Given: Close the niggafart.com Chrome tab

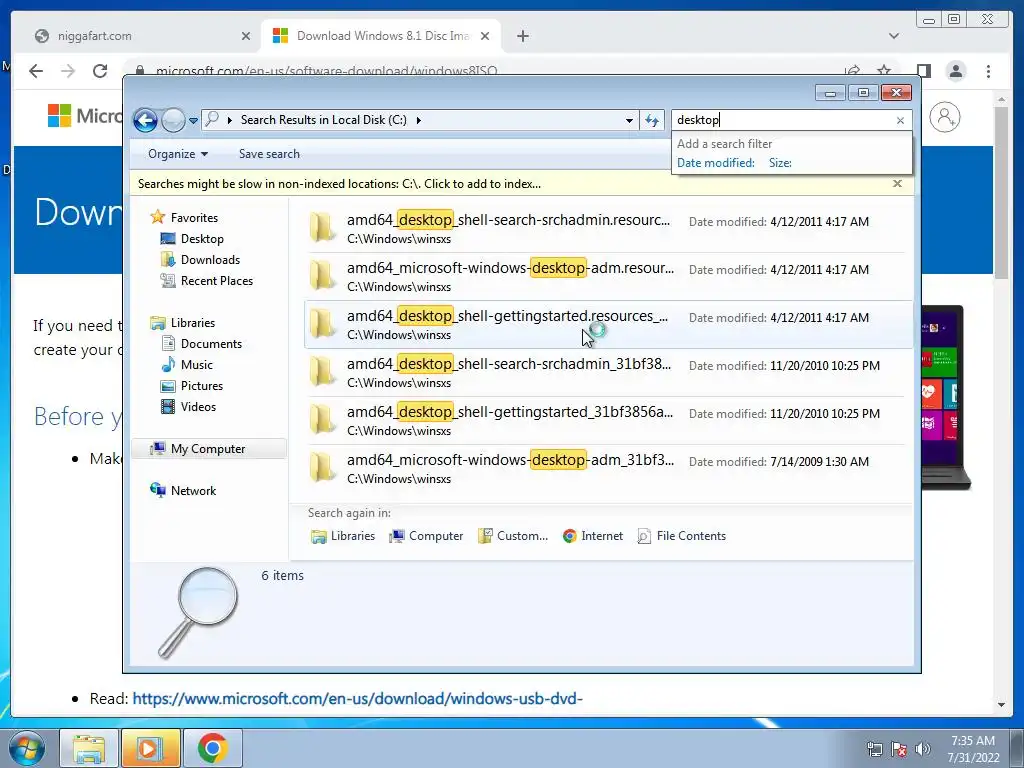Looking at the screenshot, I should point(246,37).
